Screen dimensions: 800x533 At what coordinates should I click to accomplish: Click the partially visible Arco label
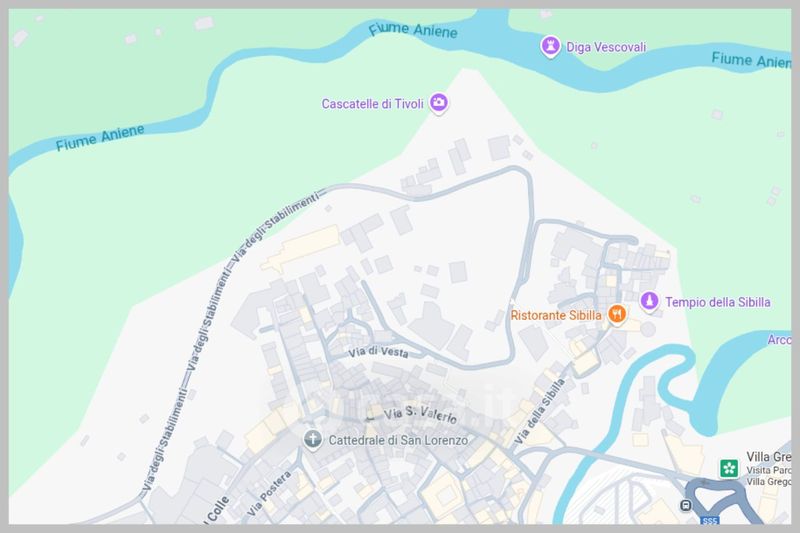780,340
